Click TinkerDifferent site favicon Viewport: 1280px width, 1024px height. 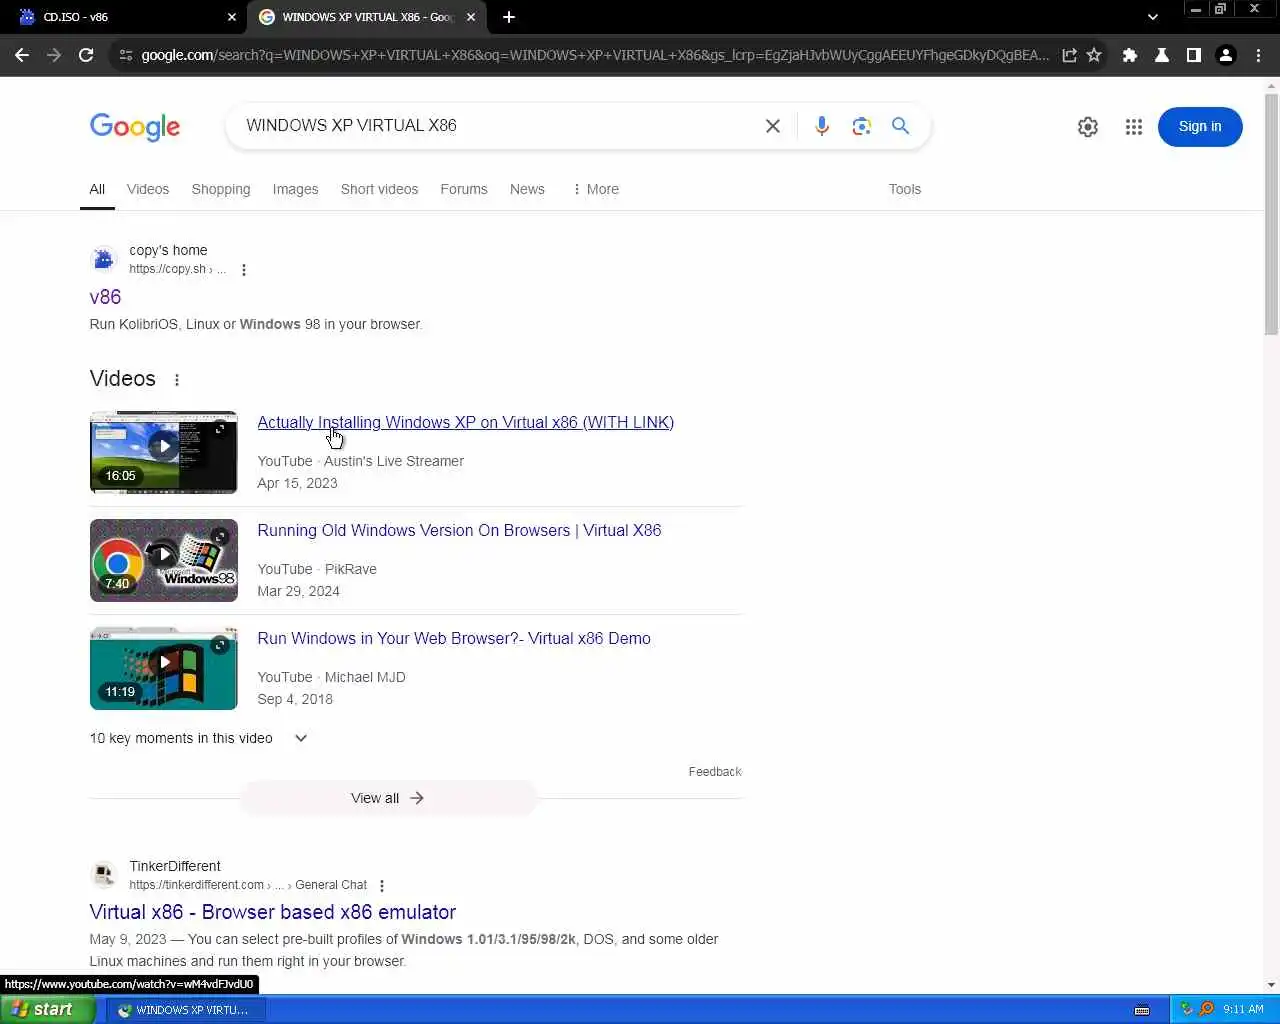point(103,875)
